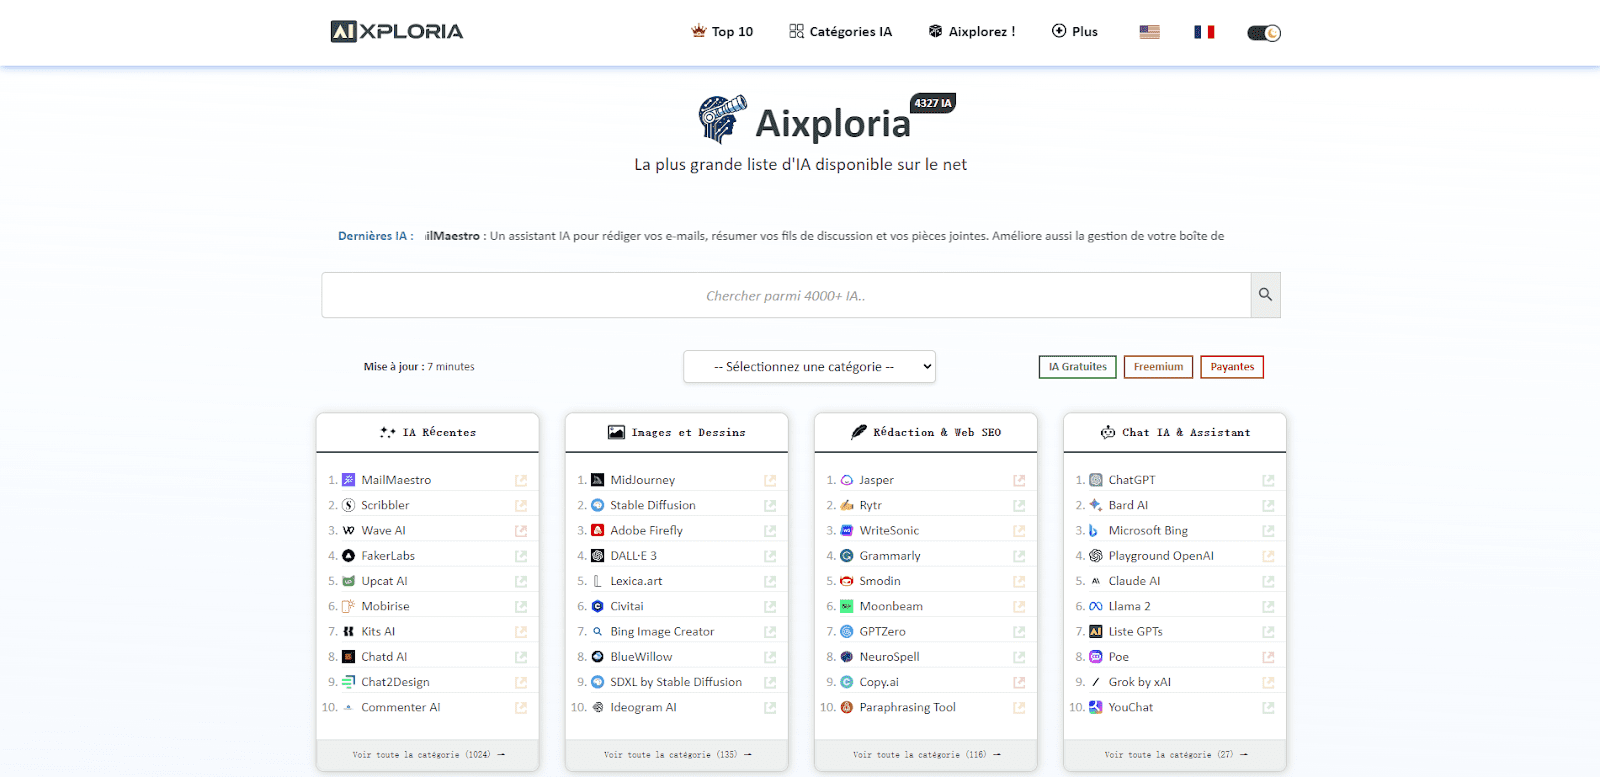Open the Bing Image Creator entry
This screenshot has height=777, width=1600.
pos(662,632)
